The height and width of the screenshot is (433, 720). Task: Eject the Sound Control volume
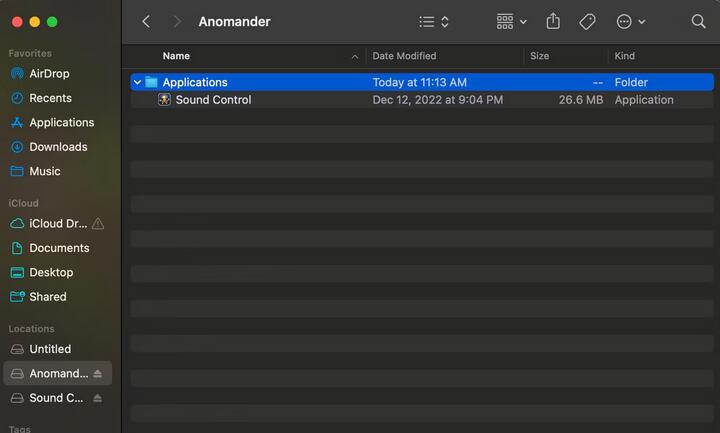[x=97, y=398]
